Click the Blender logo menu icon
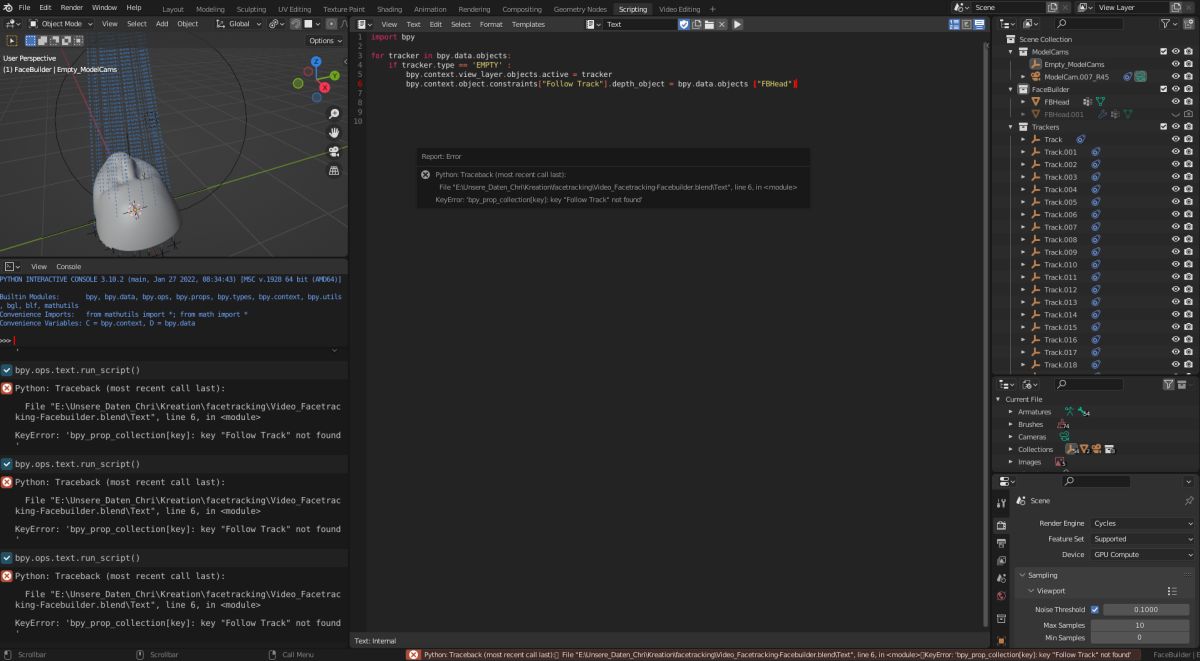Screen dimensions: 1200x661 click(x=7, y=7)
